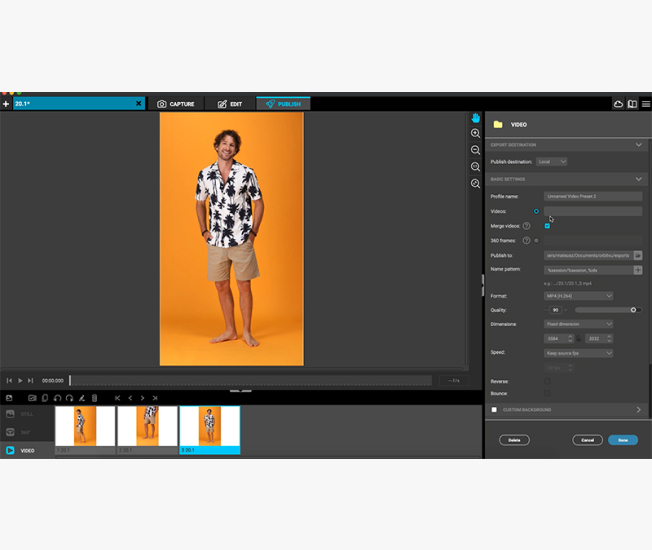Open the book guide icon
This screenshot has height=550, width=652.
click(x=632, y=104)
